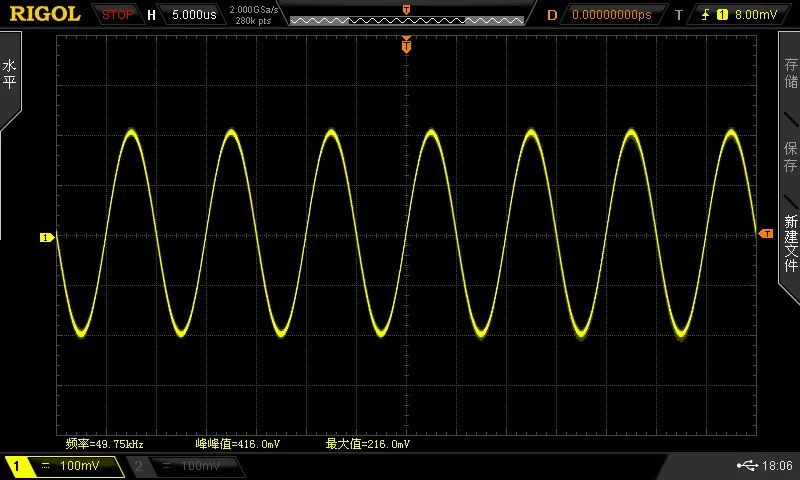
Task: Open the 存储 storage menu tab
Action: click(x=791, y=73)
